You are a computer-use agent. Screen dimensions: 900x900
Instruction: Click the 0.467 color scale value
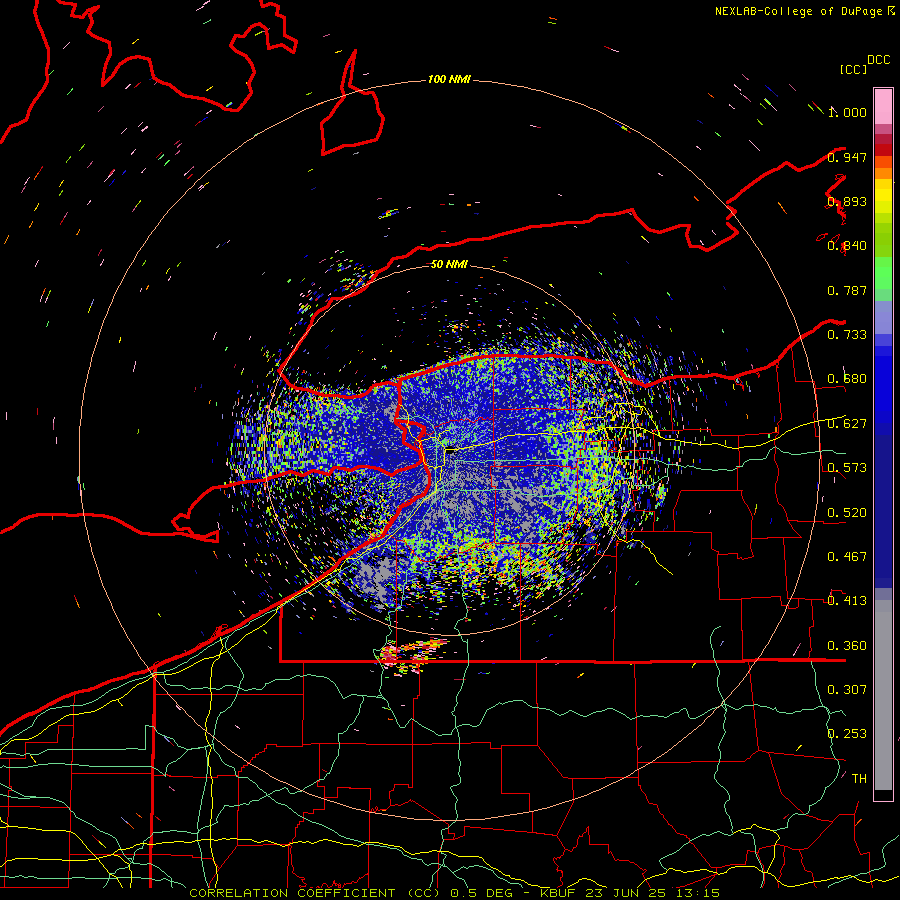(x=847, y=556)
